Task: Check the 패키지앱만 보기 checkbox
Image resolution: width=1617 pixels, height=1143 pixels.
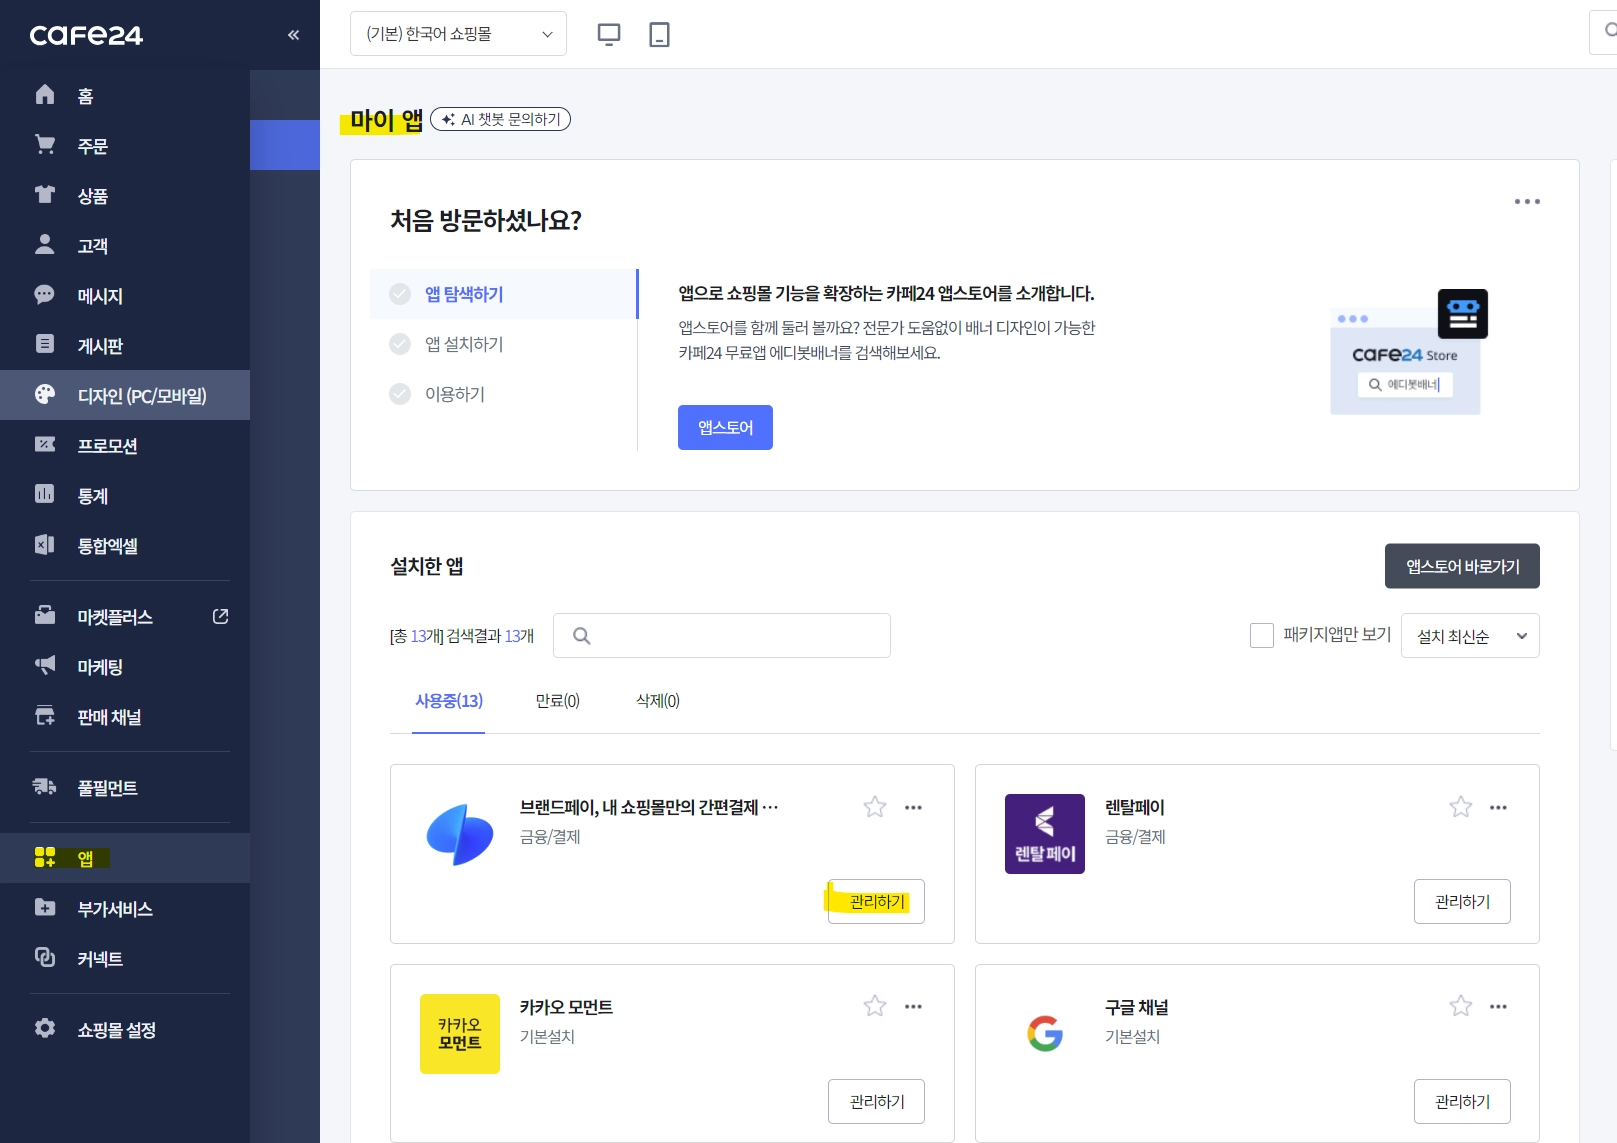Action: pyautogui.click(x=1262, y=635)
